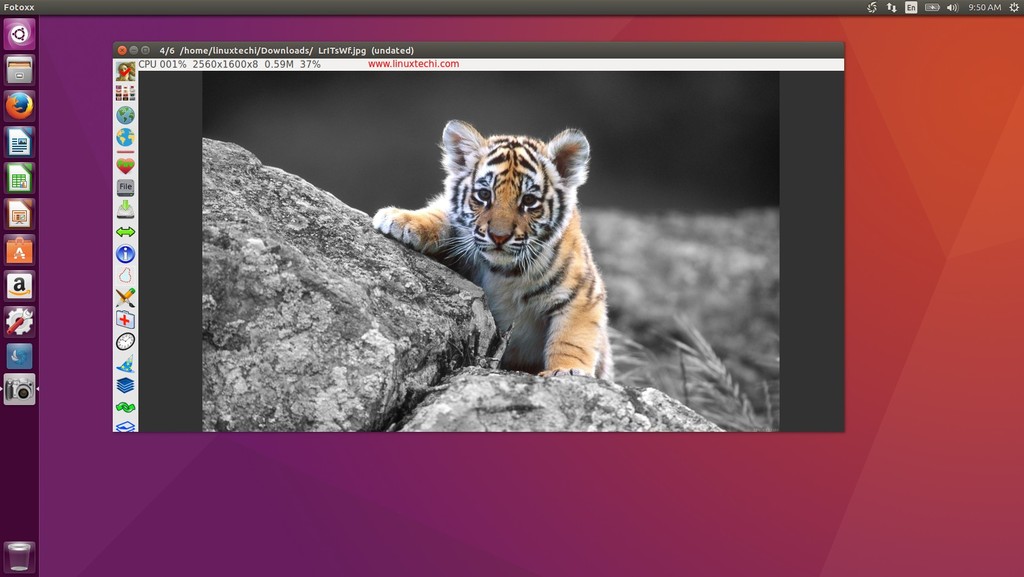Image resolution: width=1024 pixels, height=577 pixels.
Task: Click the red heart Favorites icon
Action: coord(125,165)
